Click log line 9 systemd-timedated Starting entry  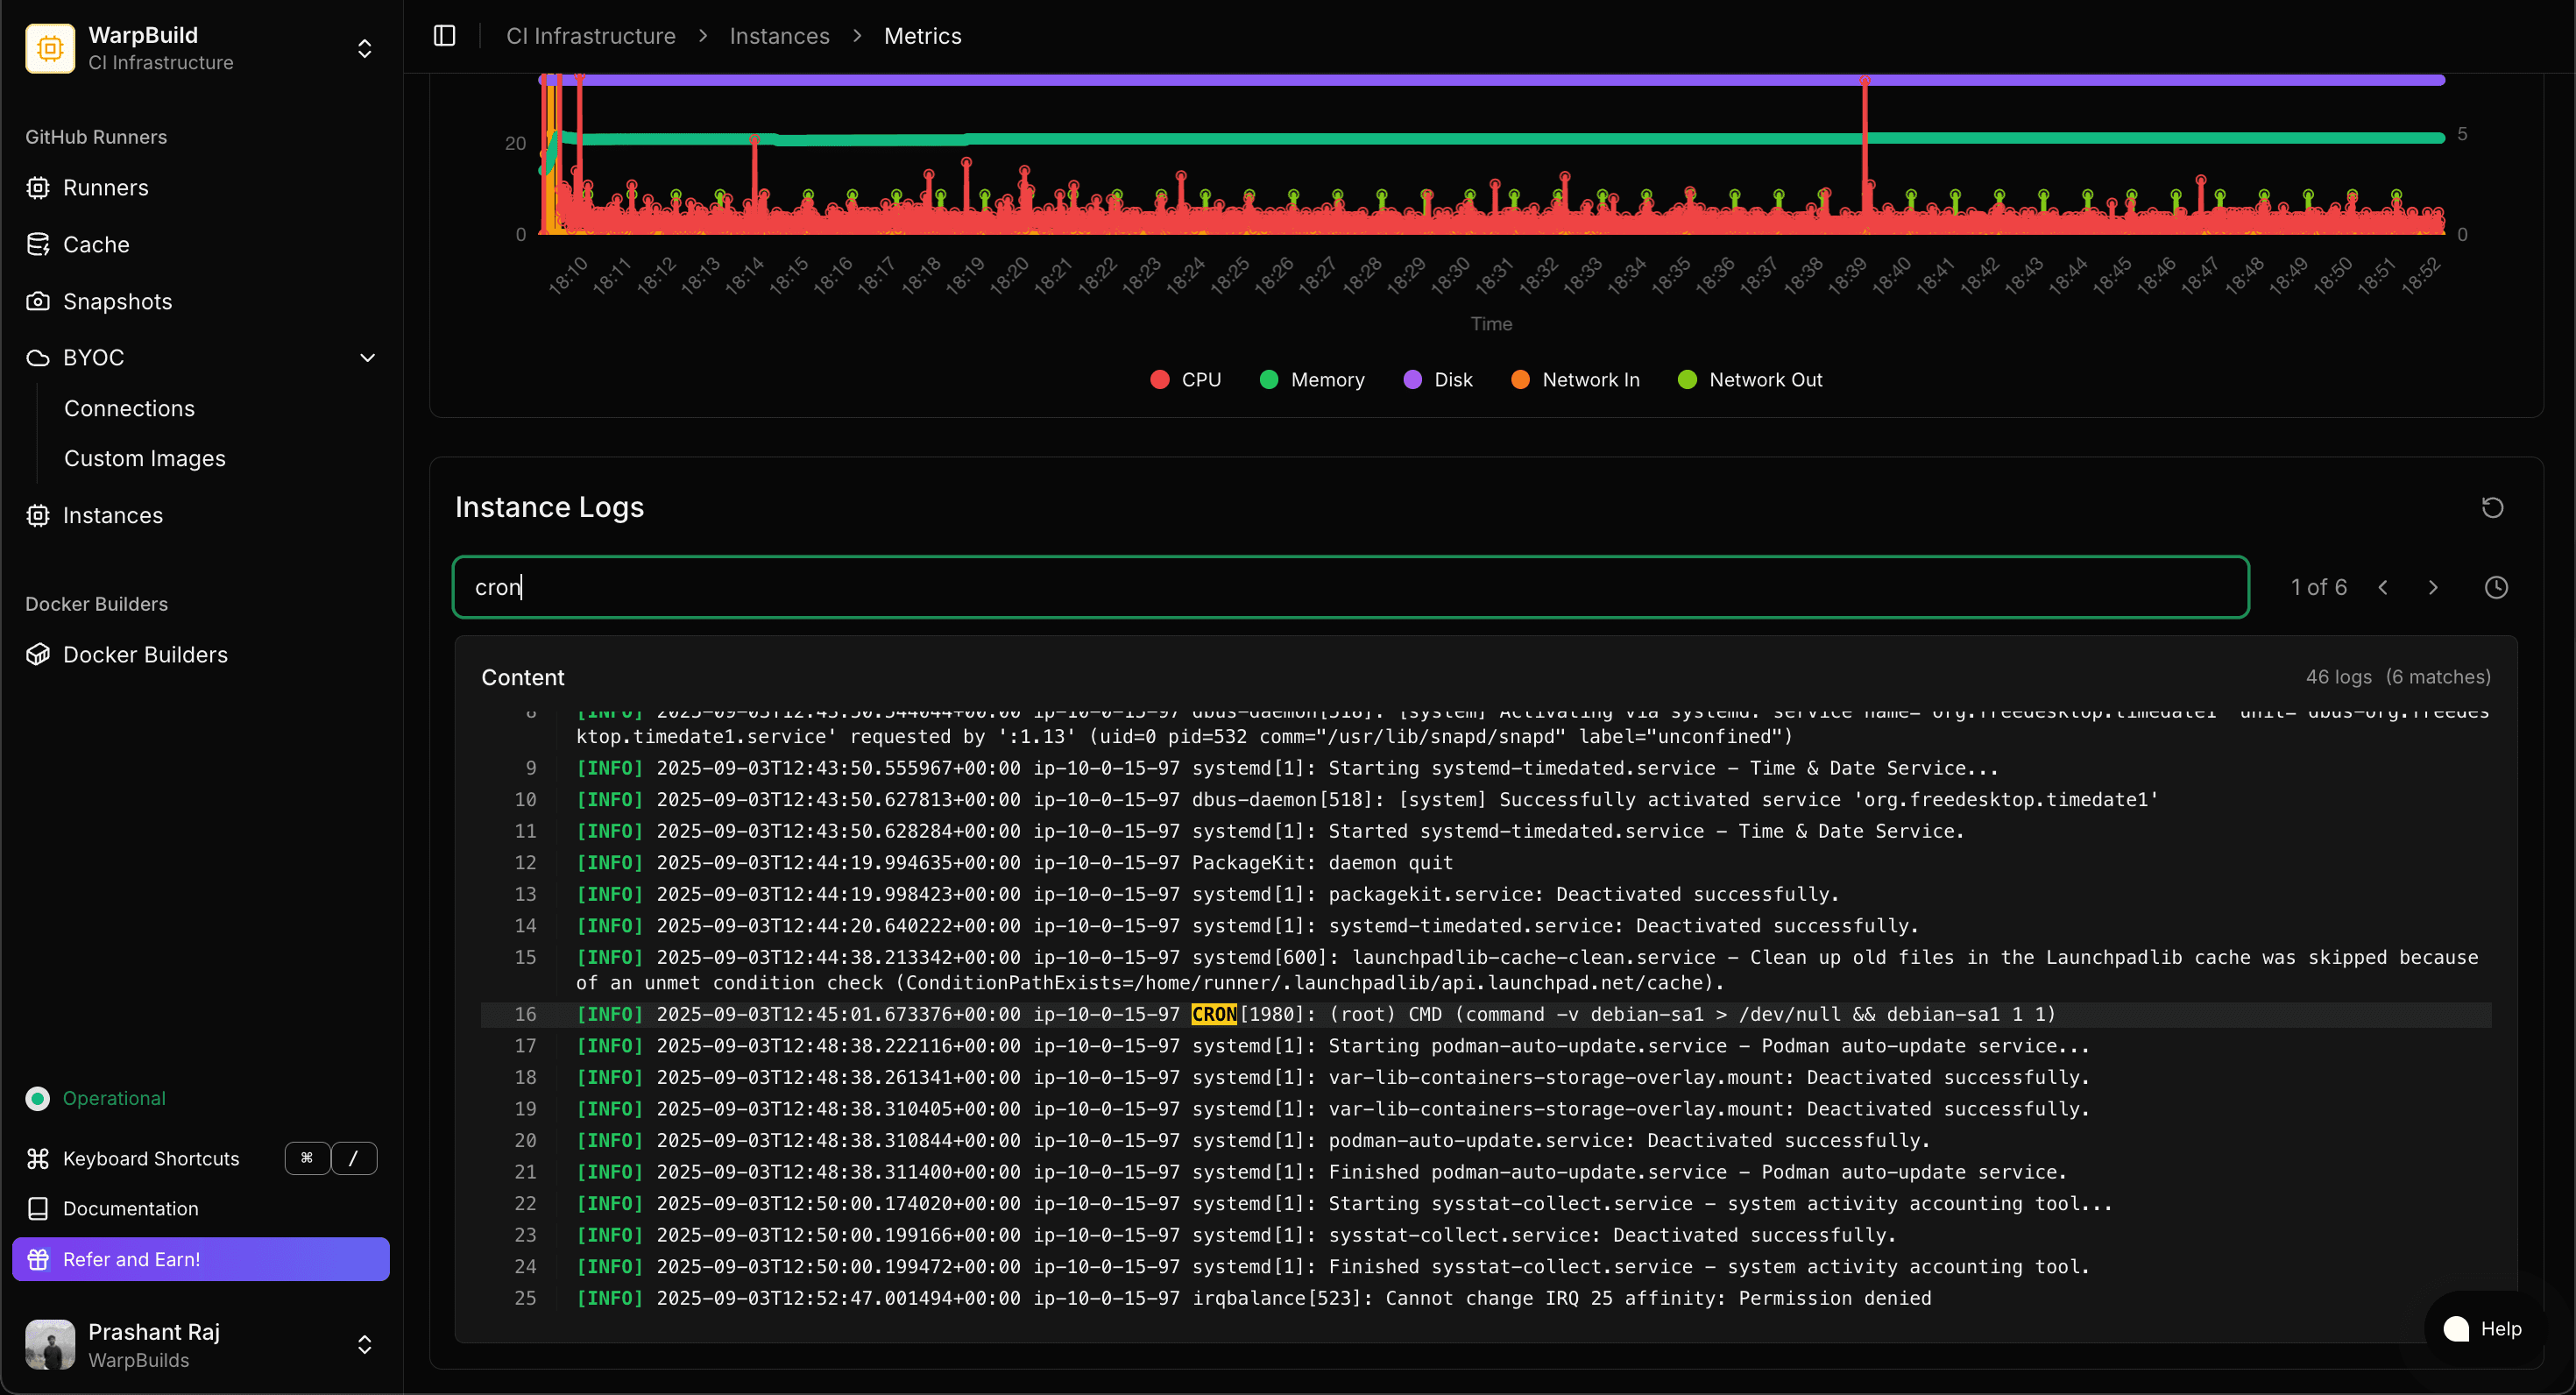pyautogui.click(x=1486, y=768)
